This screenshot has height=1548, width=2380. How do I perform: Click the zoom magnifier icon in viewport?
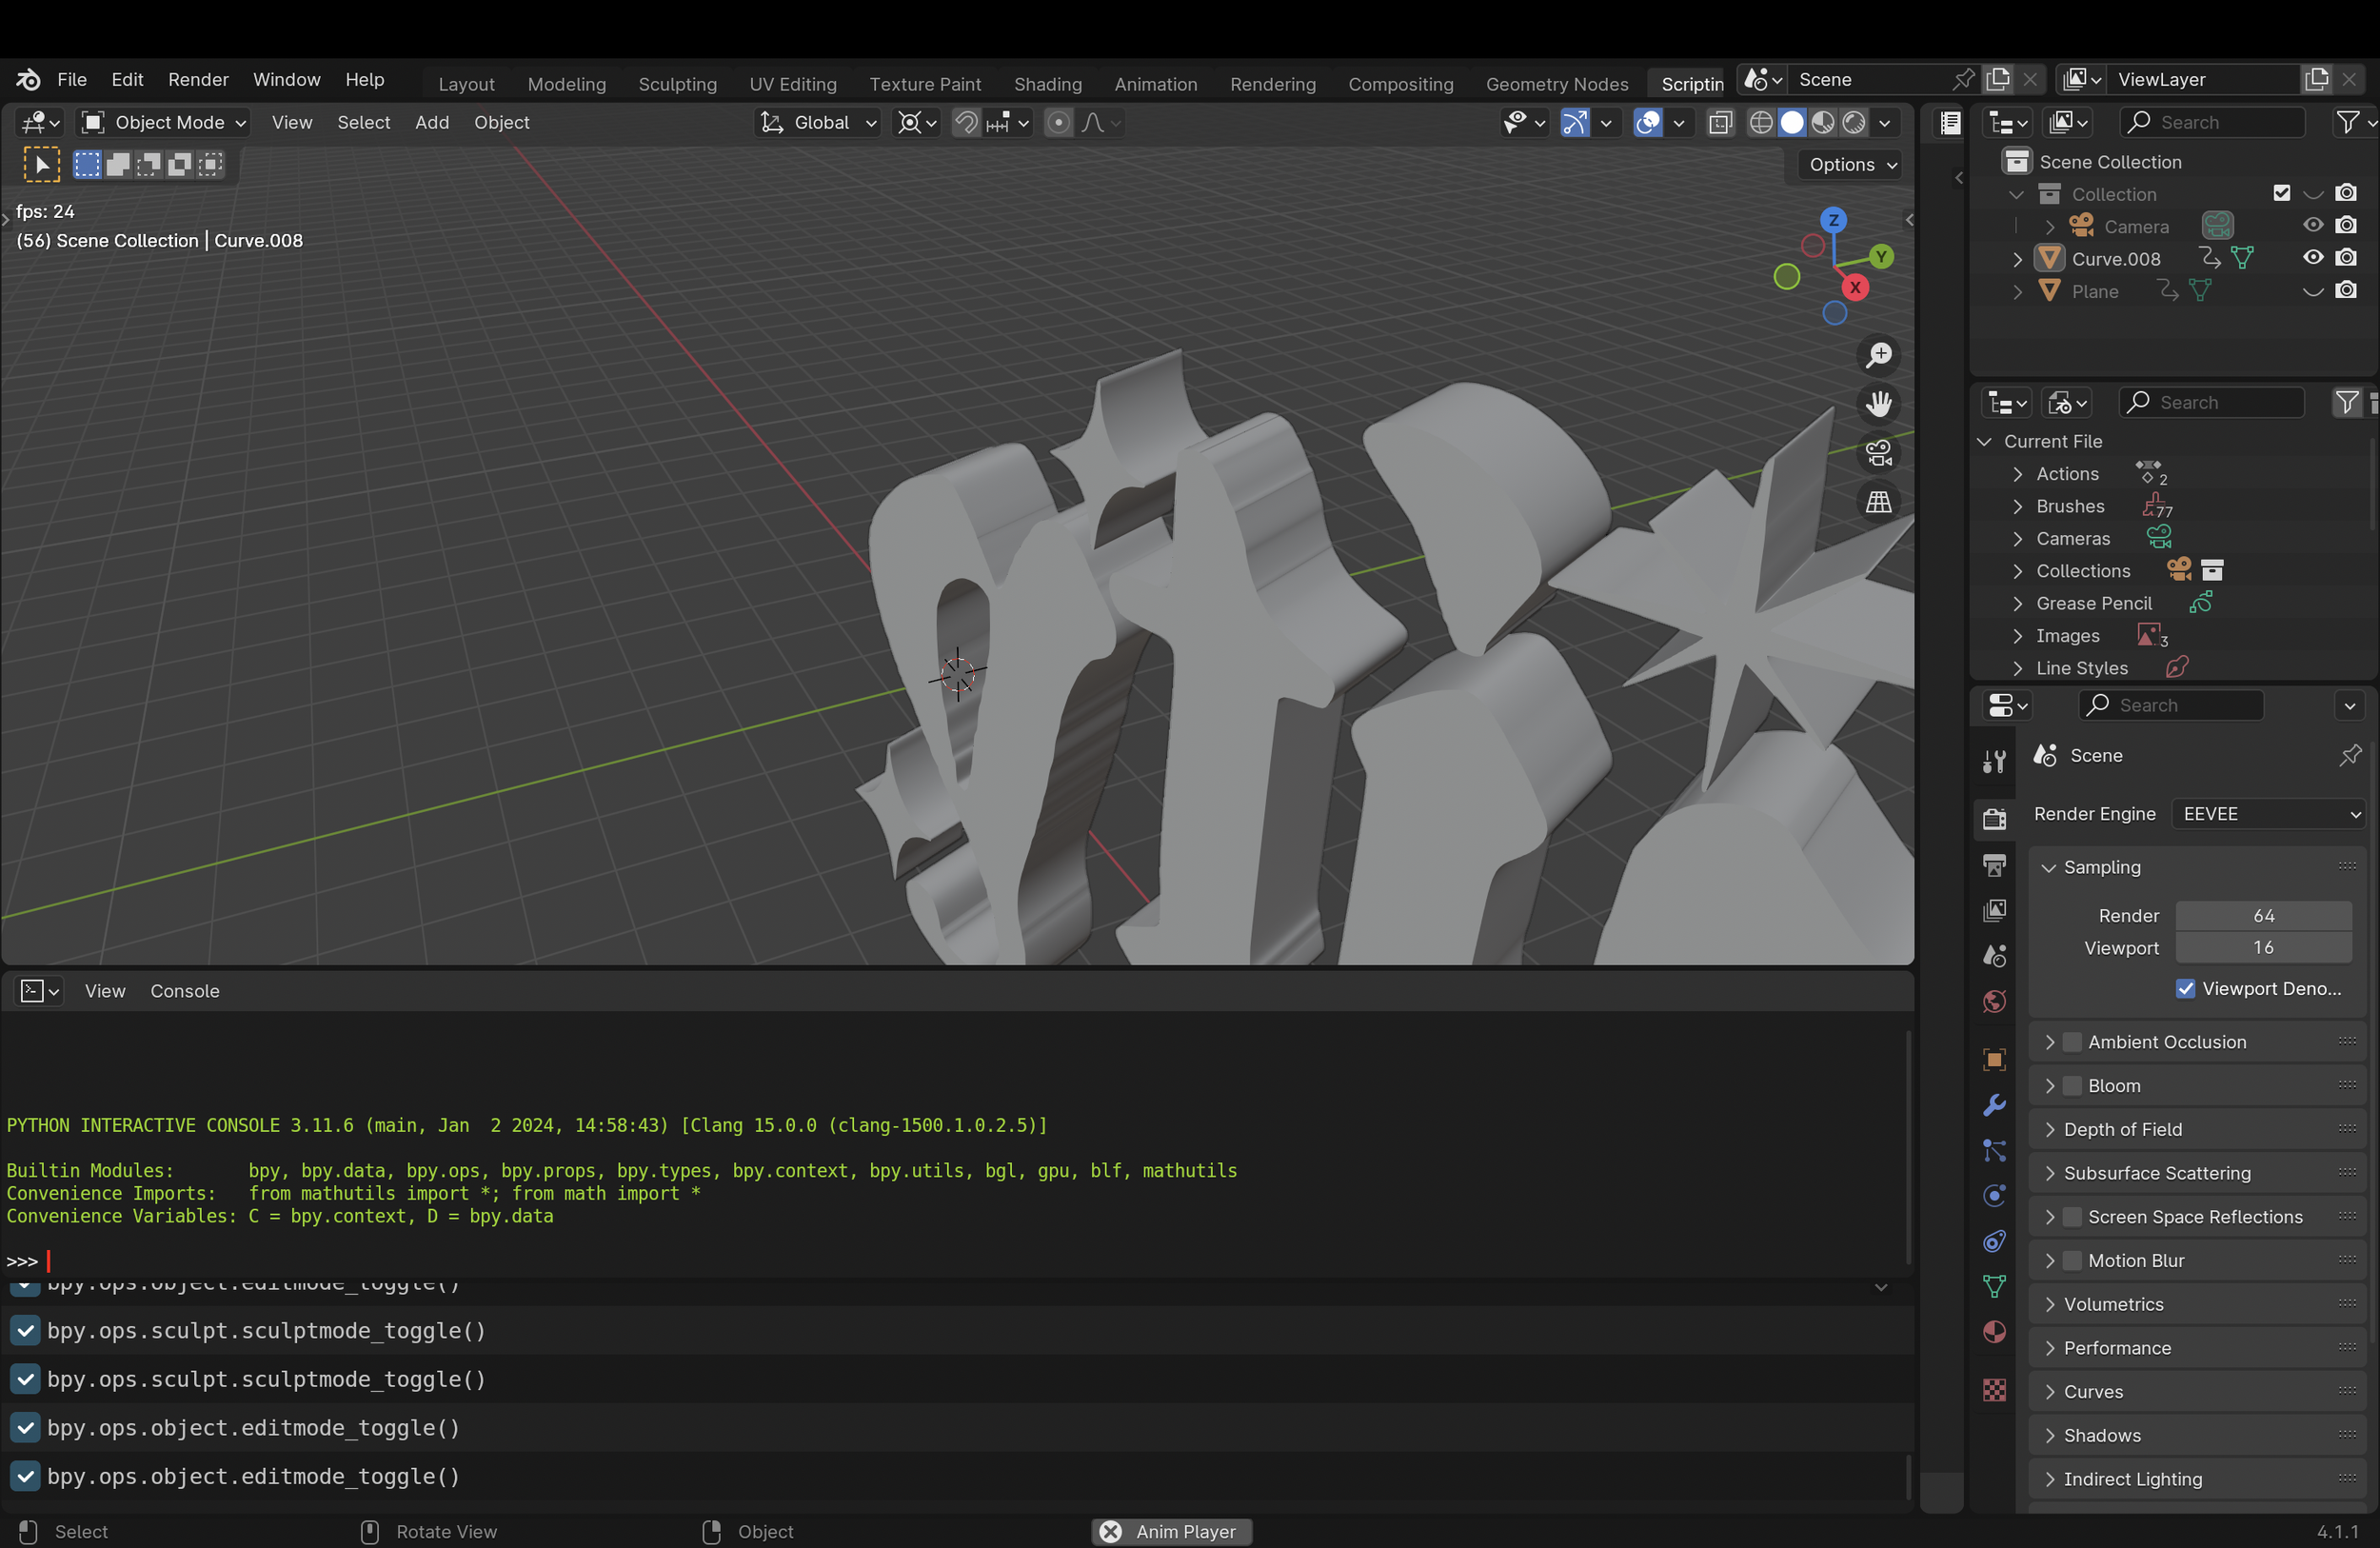click(x=1879, y=355)
